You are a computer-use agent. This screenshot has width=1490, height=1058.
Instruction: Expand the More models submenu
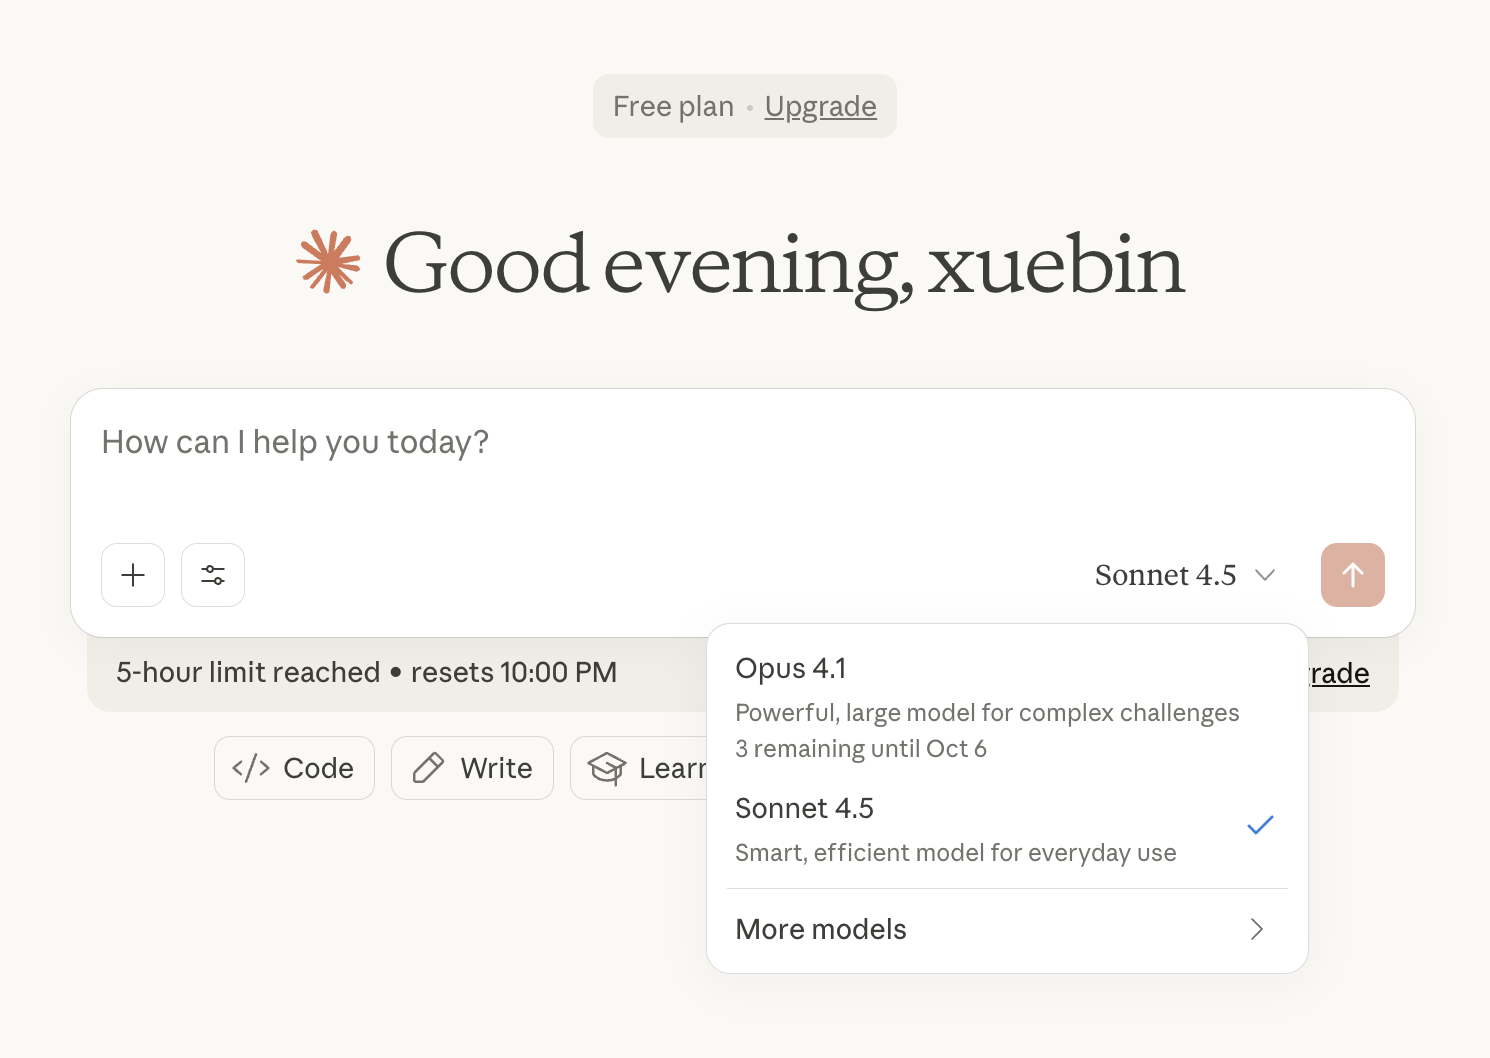(1007, 929)
